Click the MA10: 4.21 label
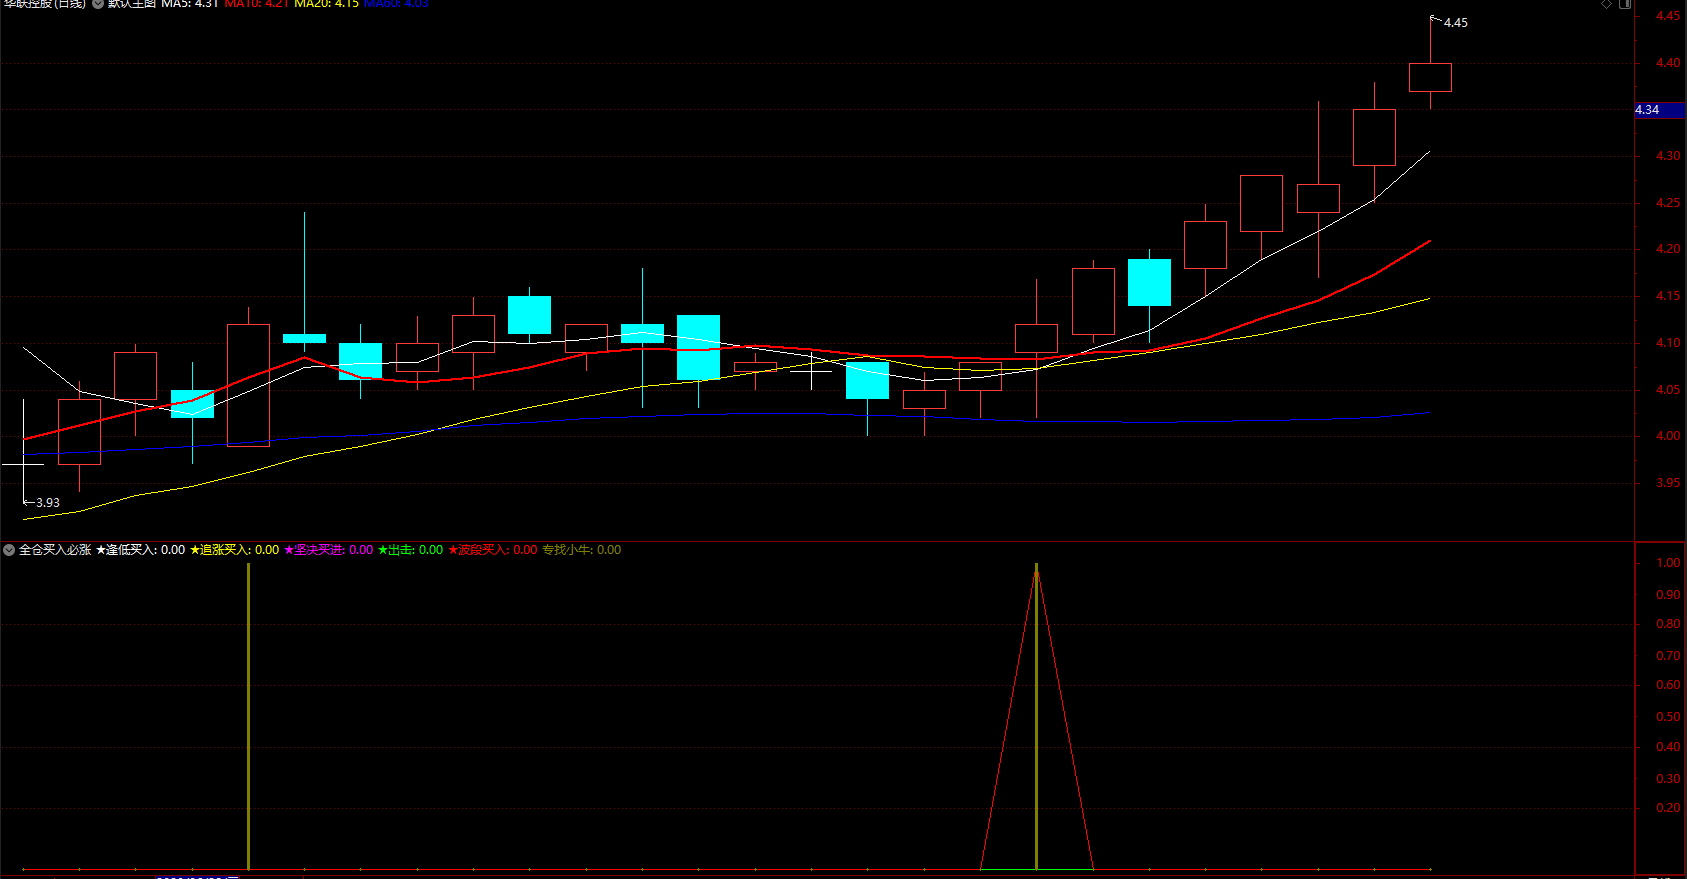1687x879 pixels. click(257, 4)
